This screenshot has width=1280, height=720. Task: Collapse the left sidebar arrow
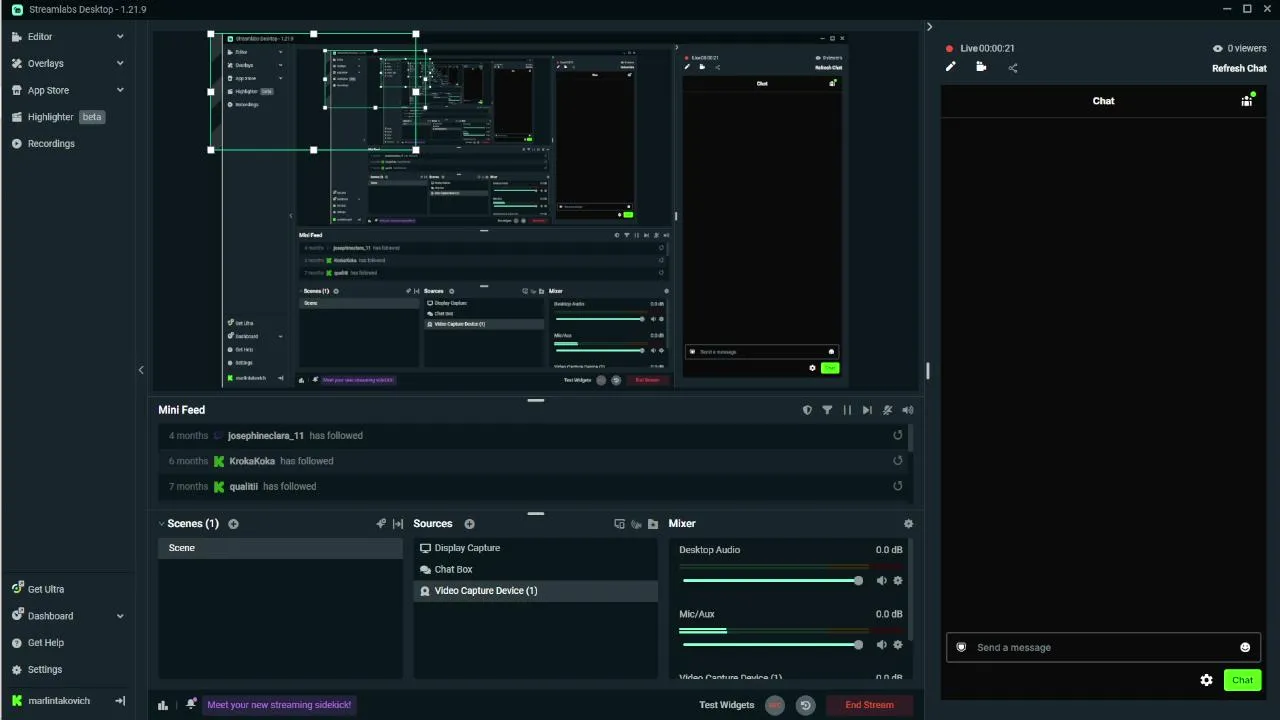click(141, 370)
